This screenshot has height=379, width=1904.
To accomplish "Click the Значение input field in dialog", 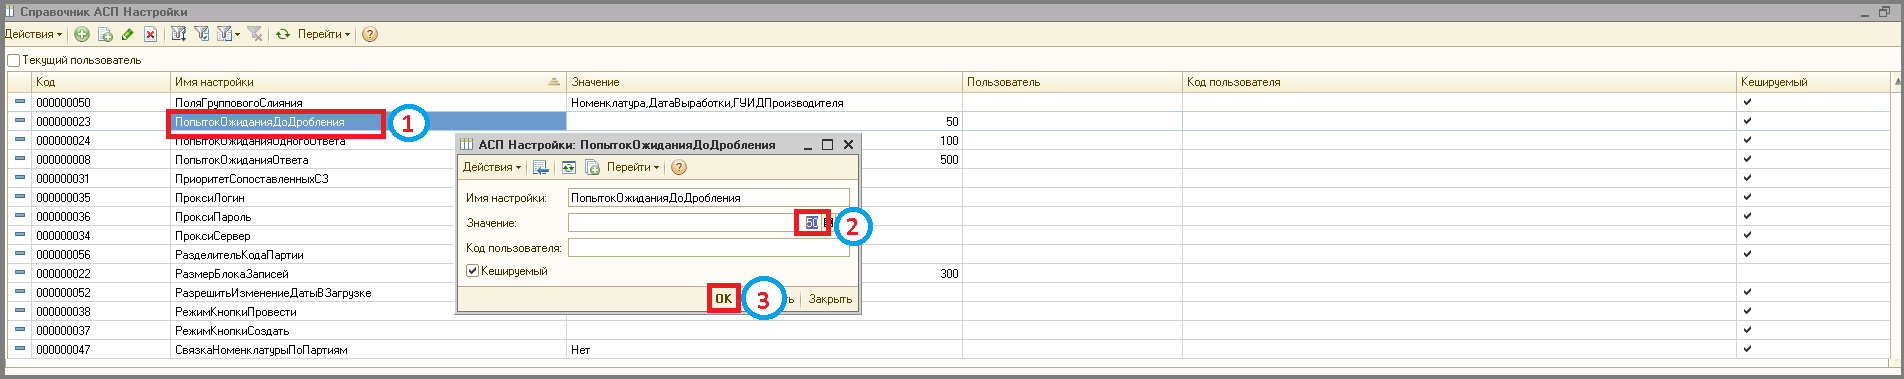I will (x=694, y=222).
